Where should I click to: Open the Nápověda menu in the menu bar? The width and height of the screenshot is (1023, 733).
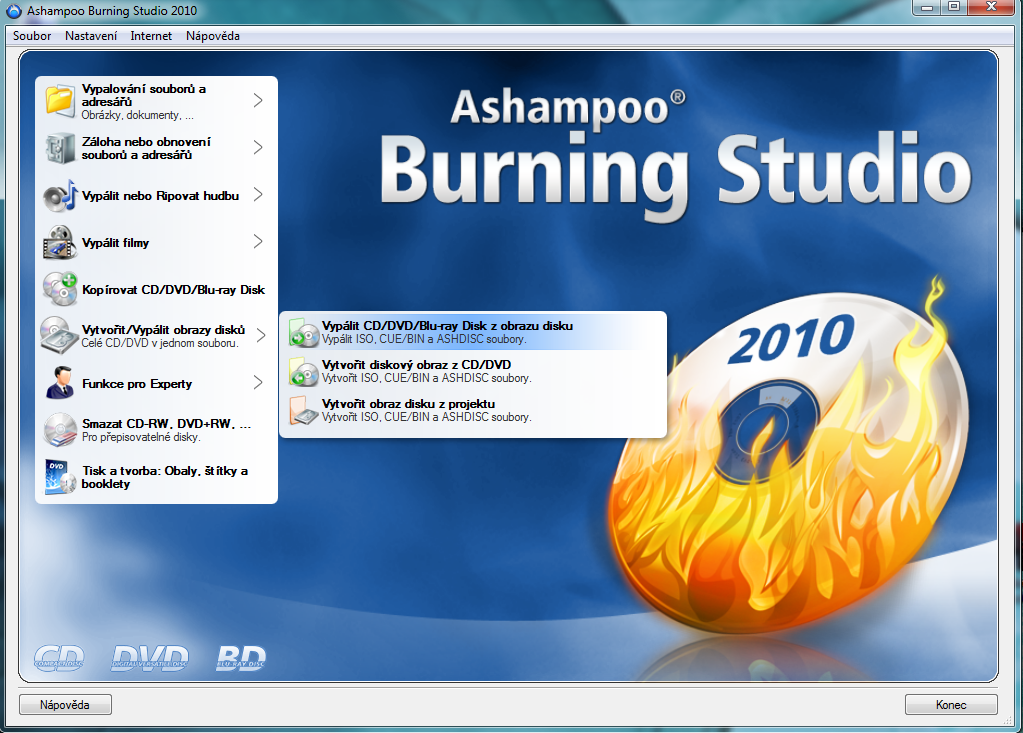pyautogui.click(x=213, y=36)
